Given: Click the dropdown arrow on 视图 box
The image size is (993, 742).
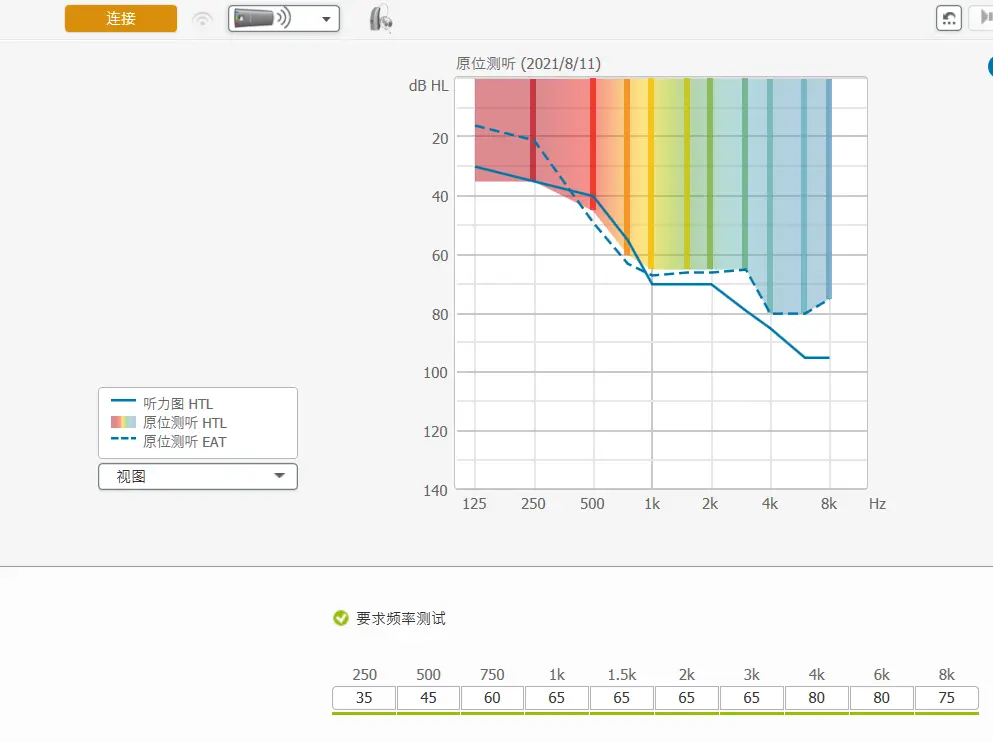Looking at the screenshot, I should point(279,477).
